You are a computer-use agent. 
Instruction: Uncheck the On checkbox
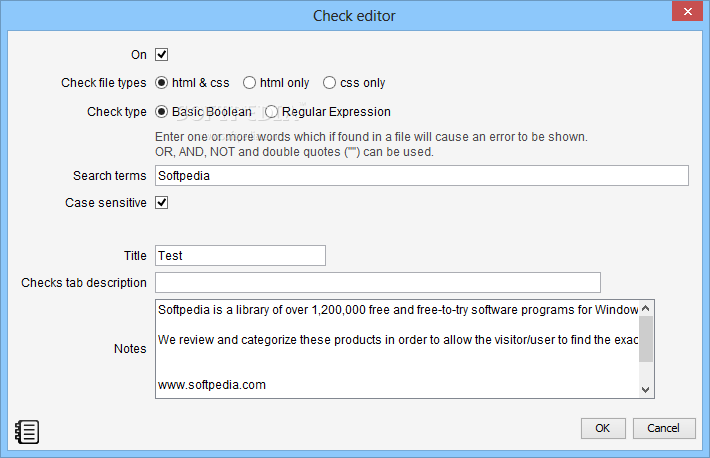162,55
